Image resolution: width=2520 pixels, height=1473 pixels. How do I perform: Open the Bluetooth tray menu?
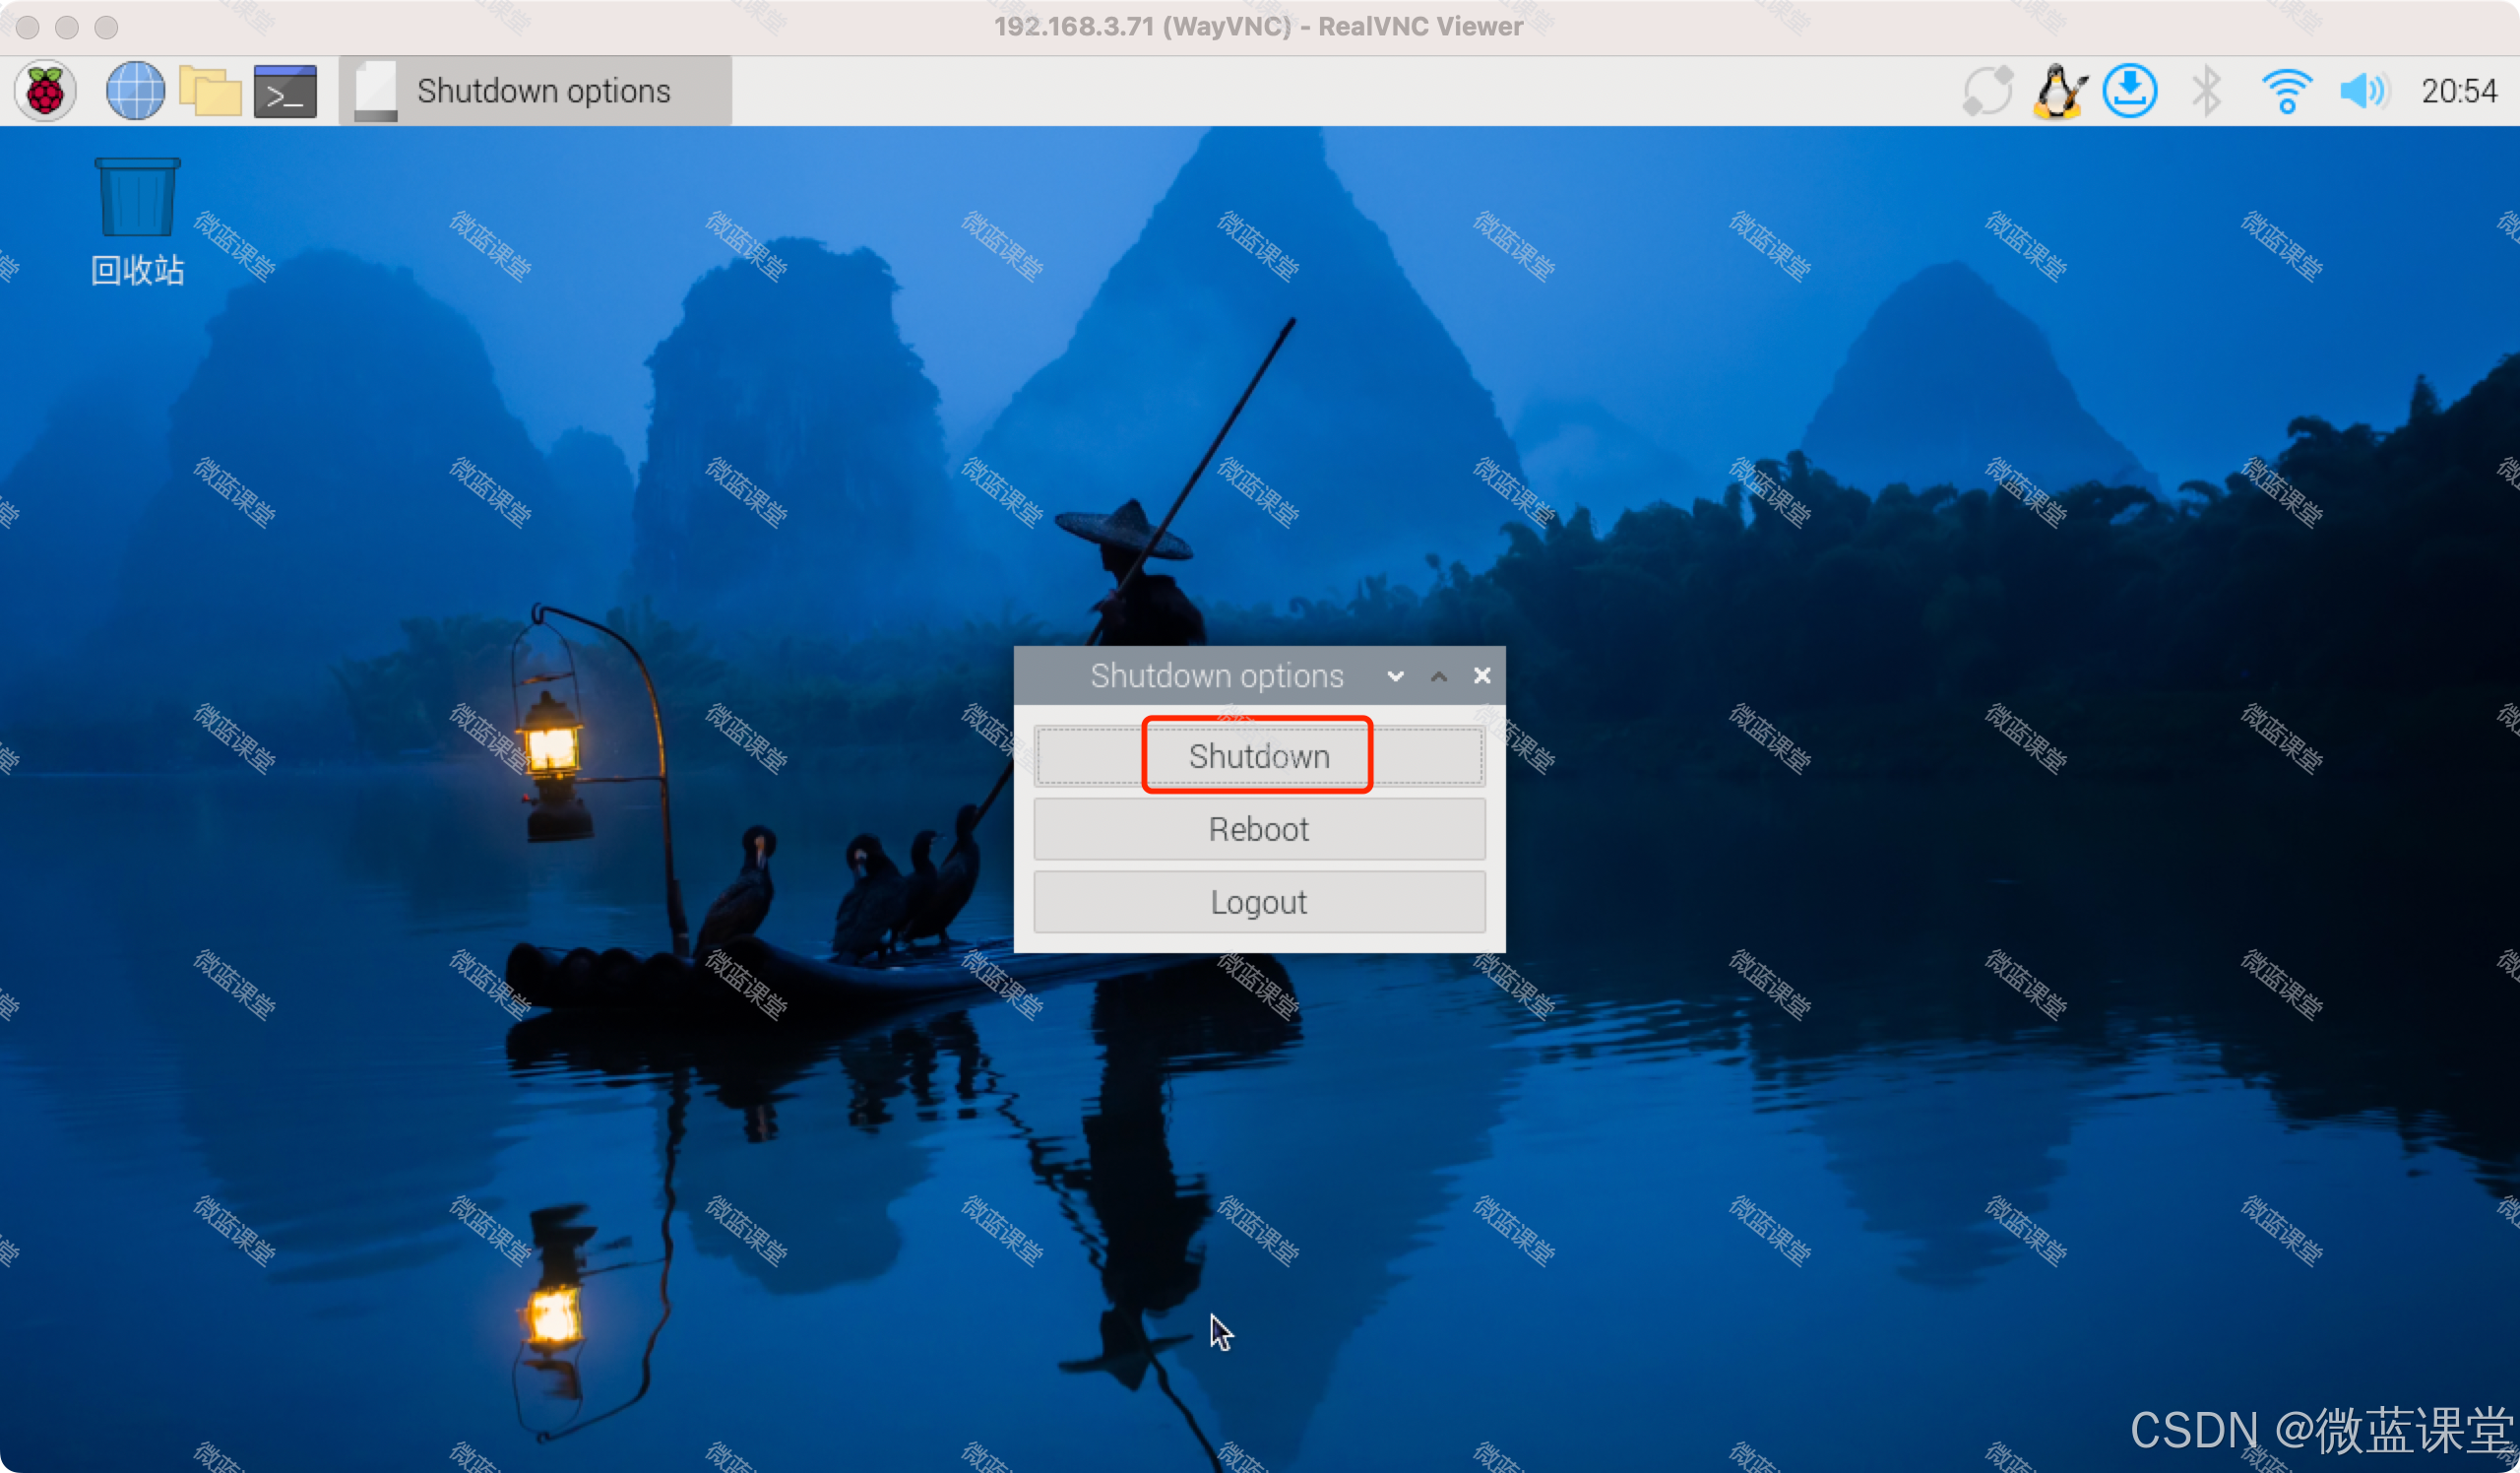[2207, 91]
